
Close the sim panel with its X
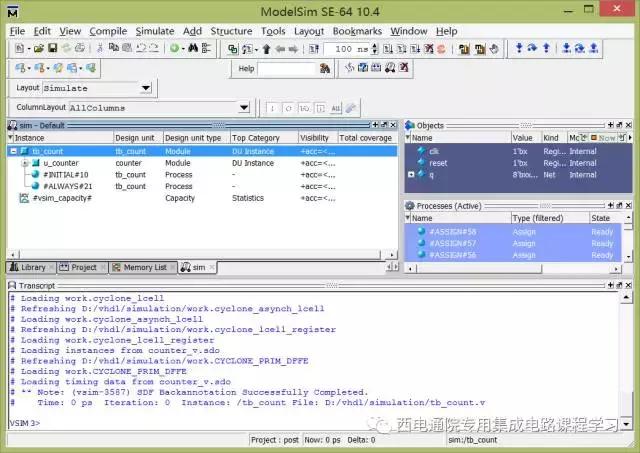393,125
